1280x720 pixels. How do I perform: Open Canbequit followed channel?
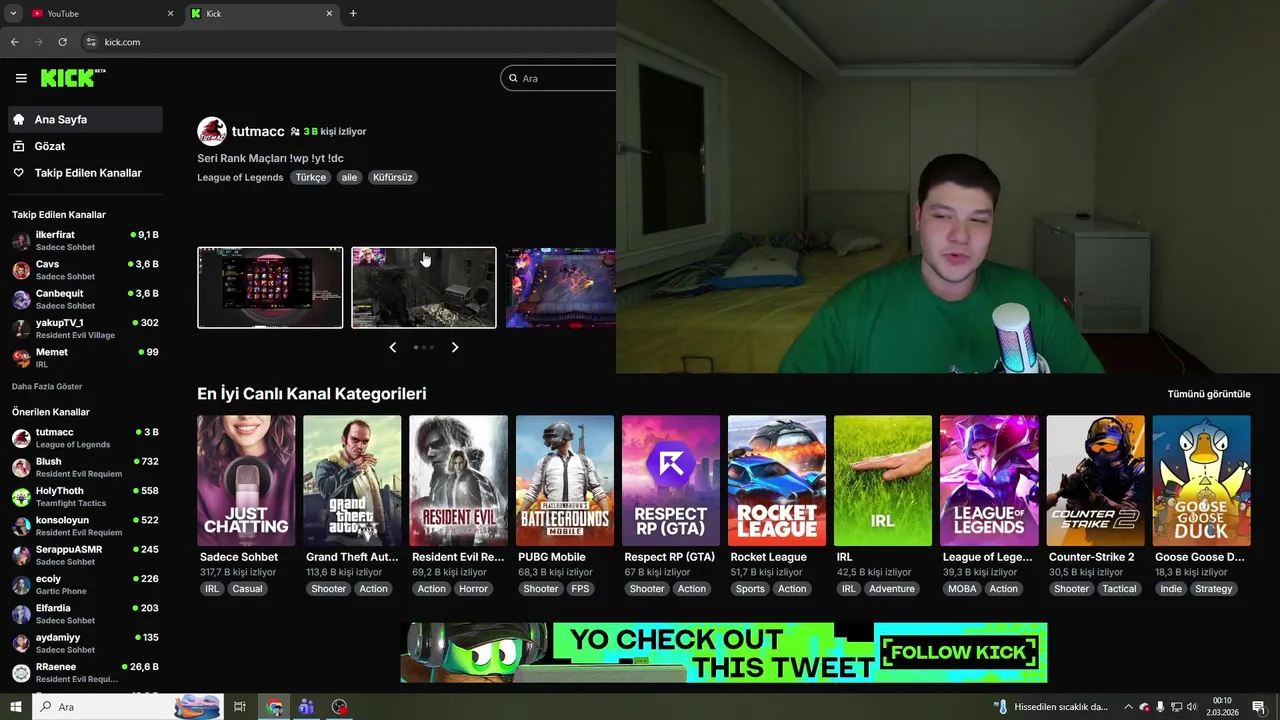(x=85, y=299)
